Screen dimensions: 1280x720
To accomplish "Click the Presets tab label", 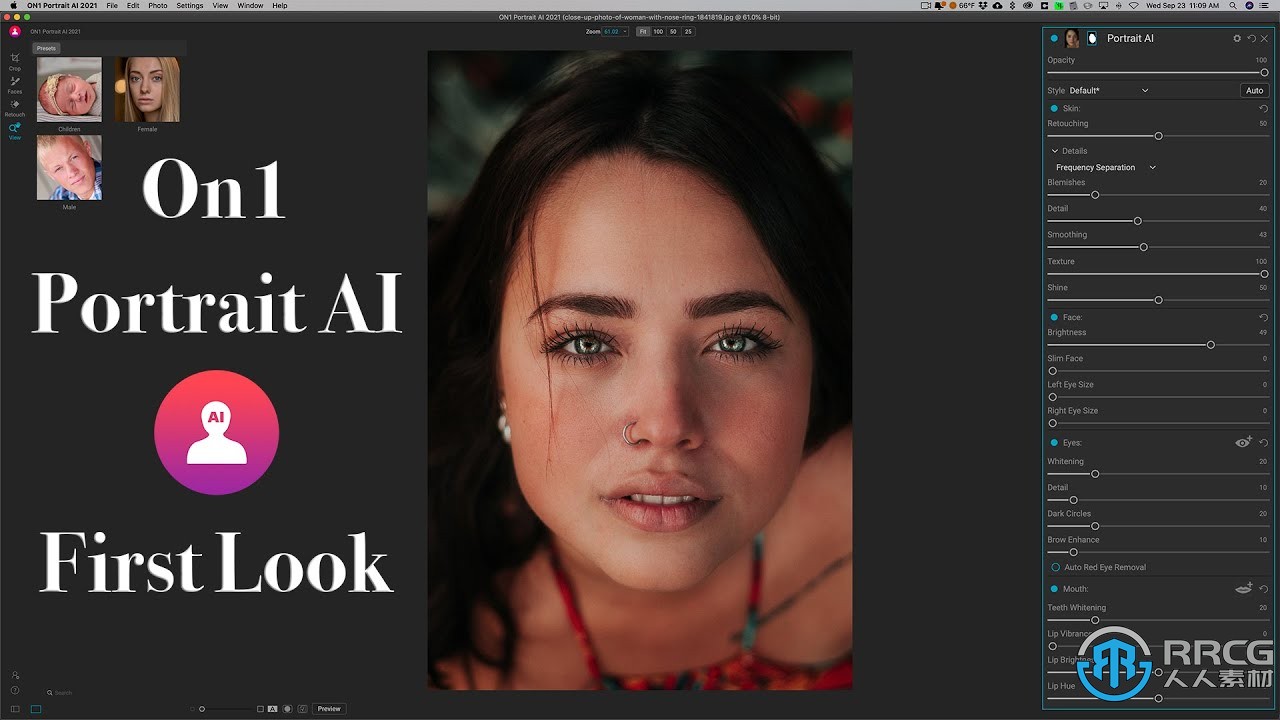I will pos(46,48).
